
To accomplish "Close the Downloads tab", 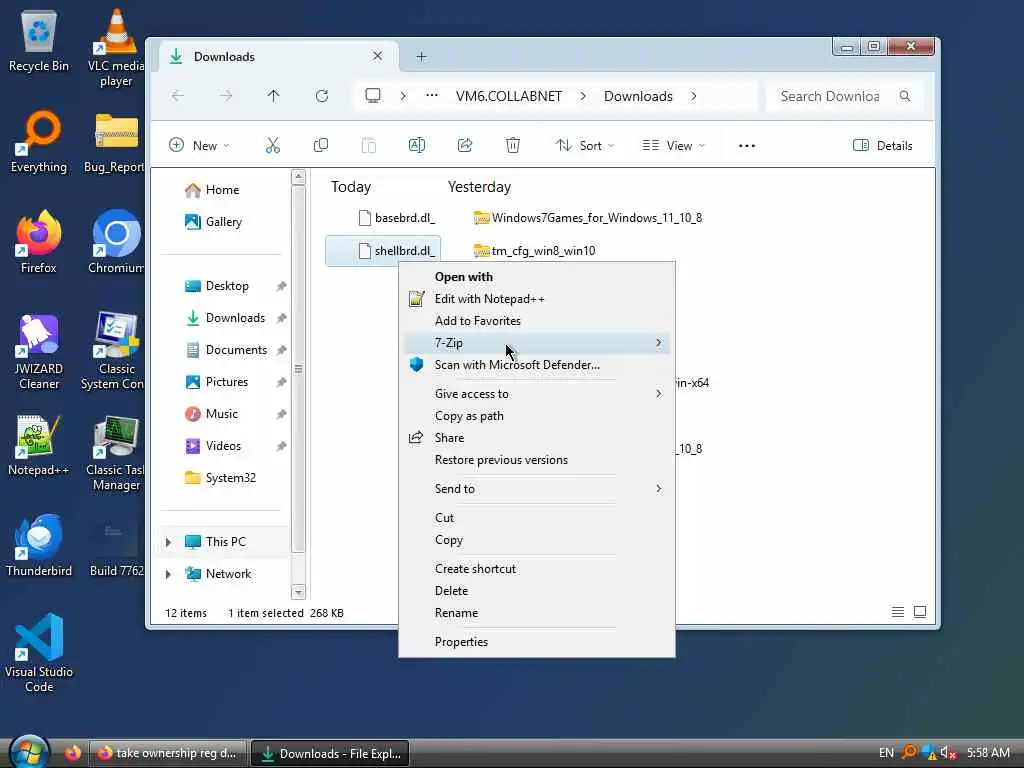I will pos(377,56).
